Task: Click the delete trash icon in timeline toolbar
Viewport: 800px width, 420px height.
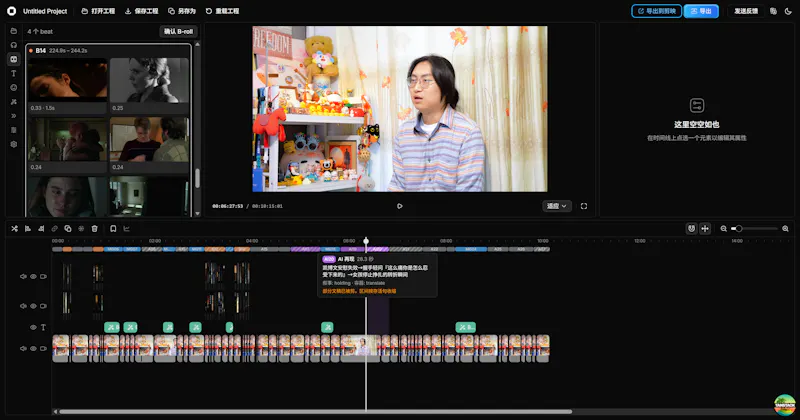Action: pyautogui.click(x=94, y=229)
